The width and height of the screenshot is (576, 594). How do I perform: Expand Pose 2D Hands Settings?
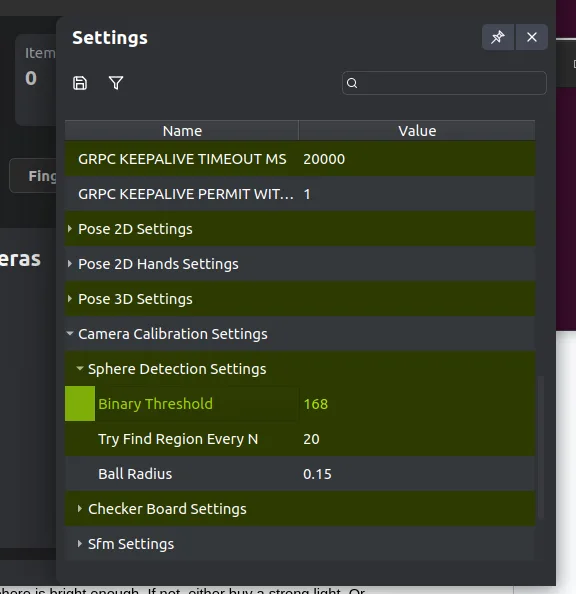[70, 264]
